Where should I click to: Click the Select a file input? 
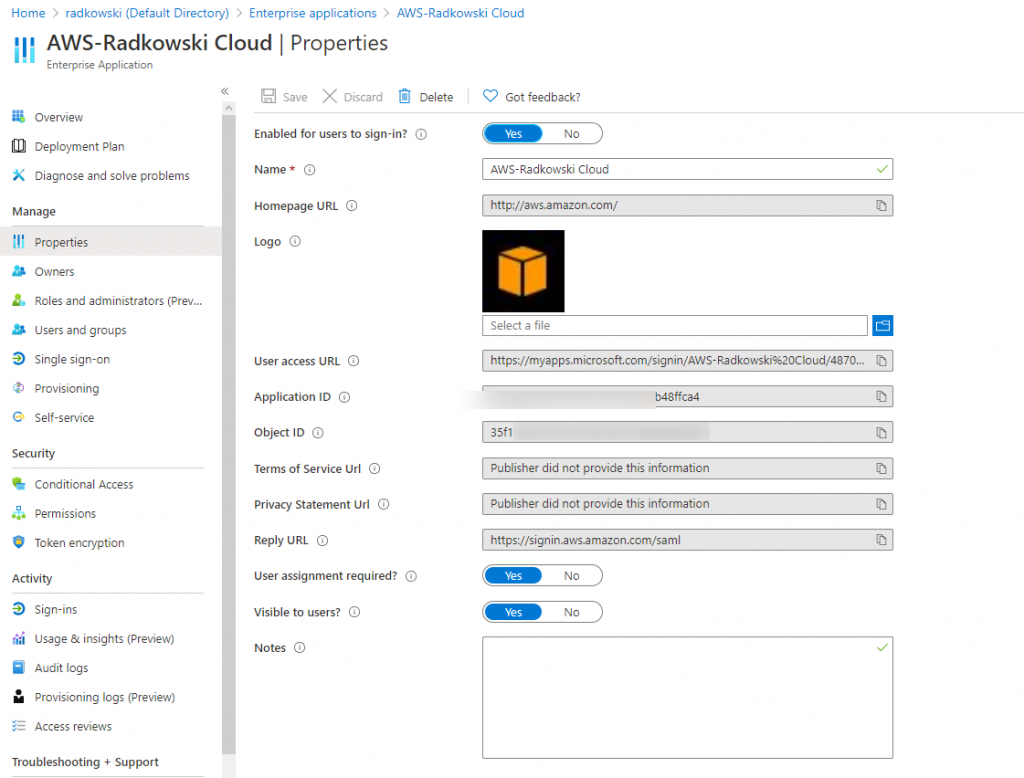675,325
